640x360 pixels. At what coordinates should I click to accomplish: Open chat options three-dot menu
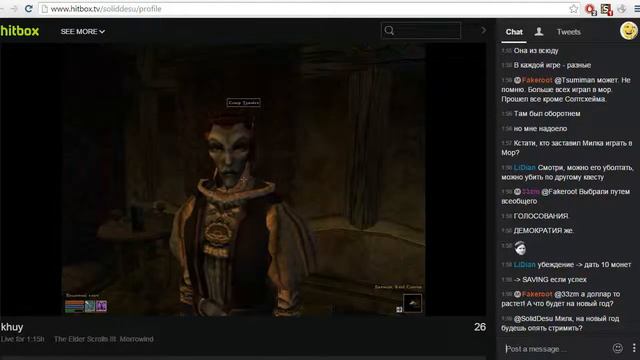(634, 348)
